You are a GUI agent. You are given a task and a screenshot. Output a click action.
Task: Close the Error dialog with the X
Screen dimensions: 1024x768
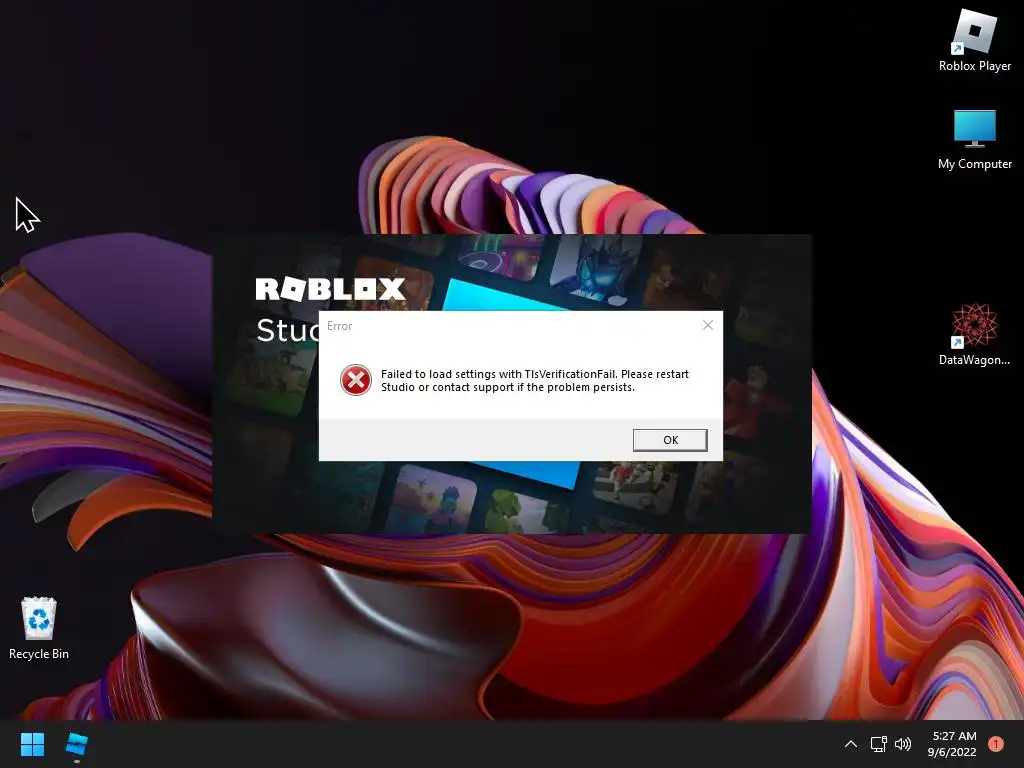tap(708, 325)
